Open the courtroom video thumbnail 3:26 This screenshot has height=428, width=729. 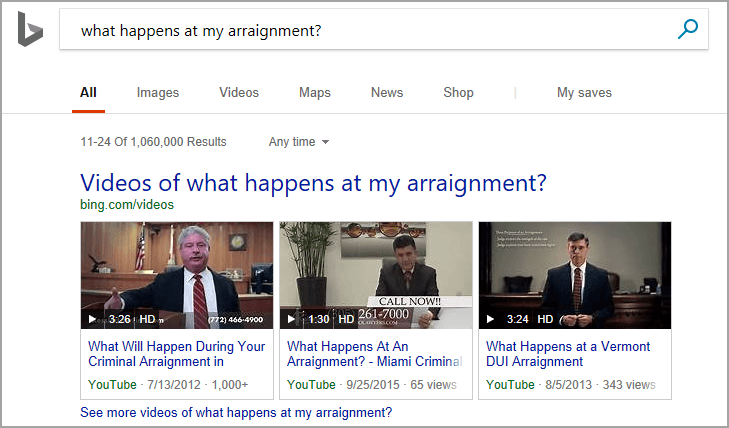point(177,275)
